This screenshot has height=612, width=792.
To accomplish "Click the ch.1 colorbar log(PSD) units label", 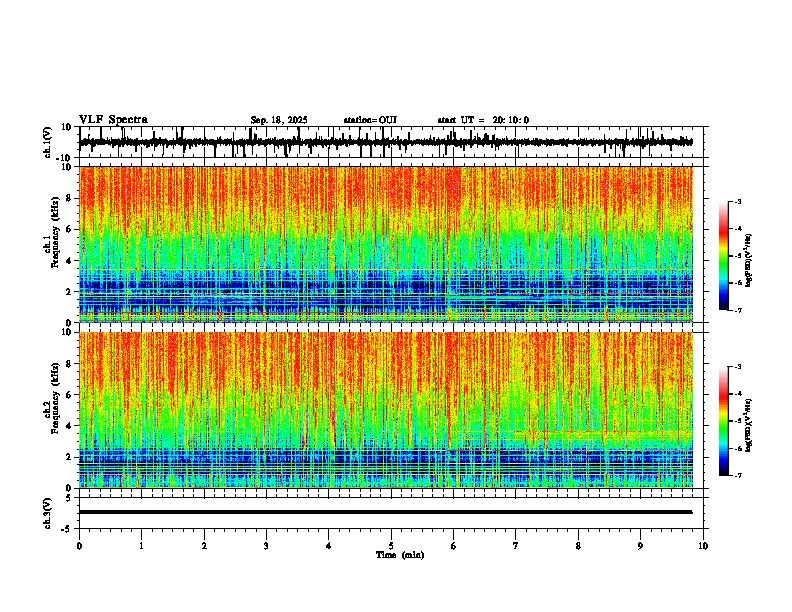I will [748, 261].
